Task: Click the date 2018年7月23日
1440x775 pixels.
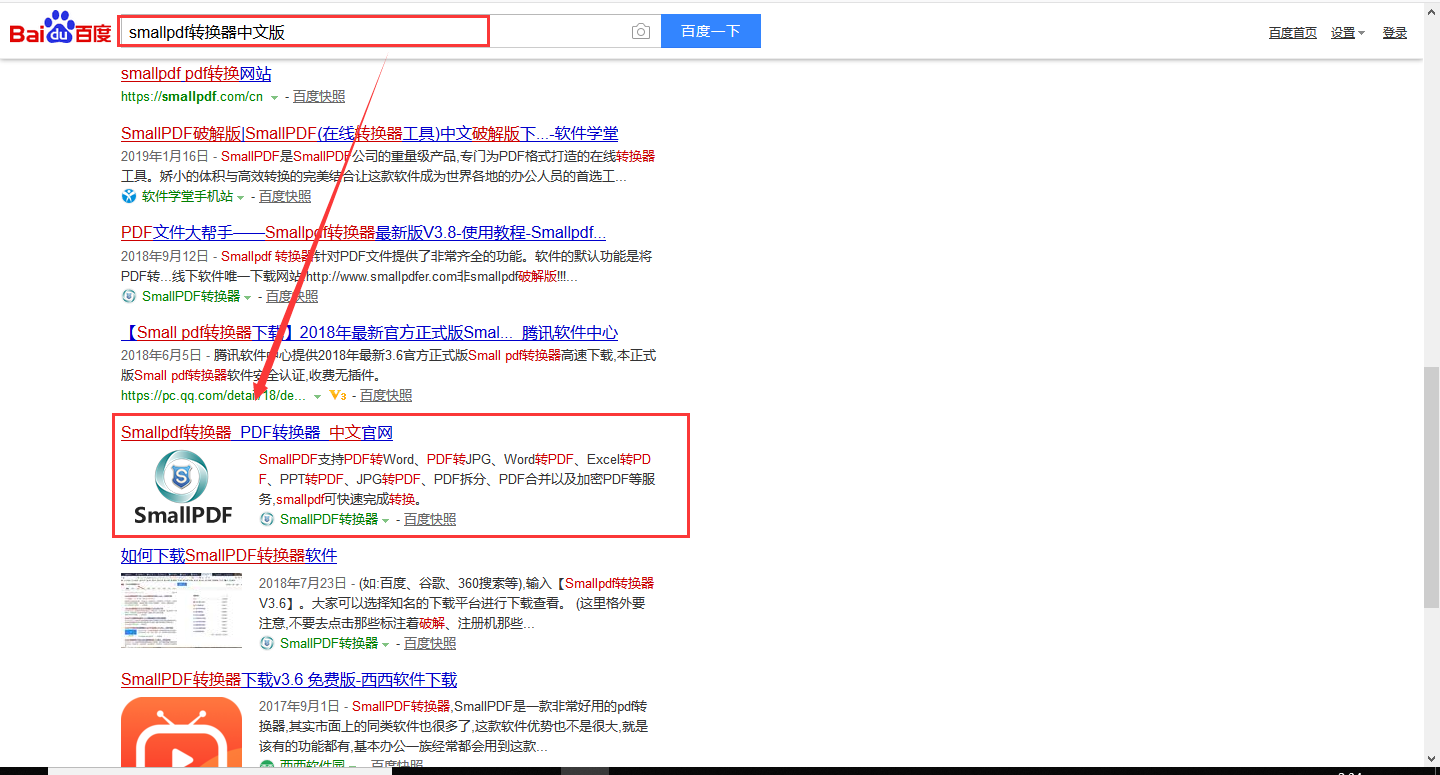Action: click(303, 583)
